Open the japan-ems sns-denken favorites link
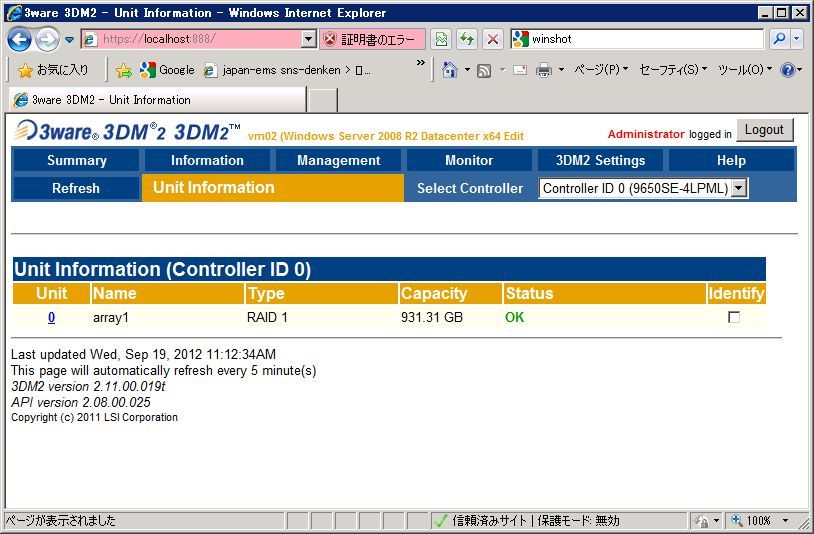 point(287,70)
